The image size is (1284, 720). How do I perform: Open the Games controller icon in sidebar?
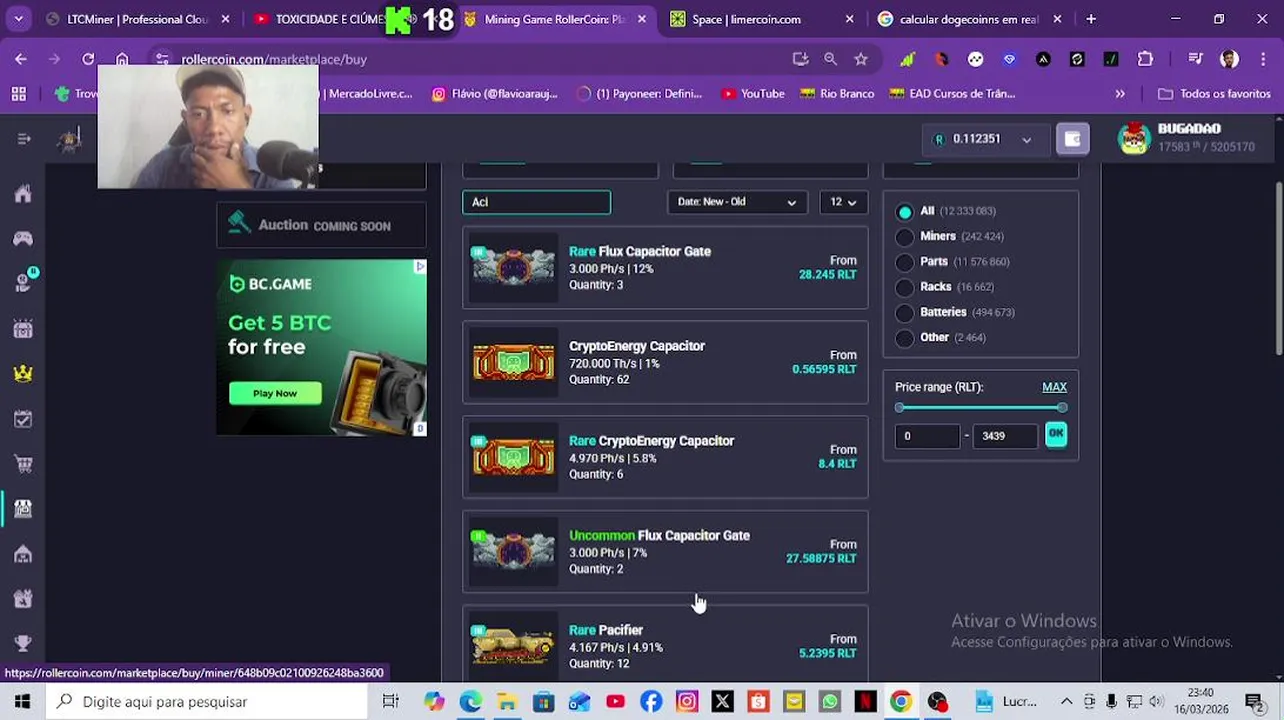tap(23, 238)
